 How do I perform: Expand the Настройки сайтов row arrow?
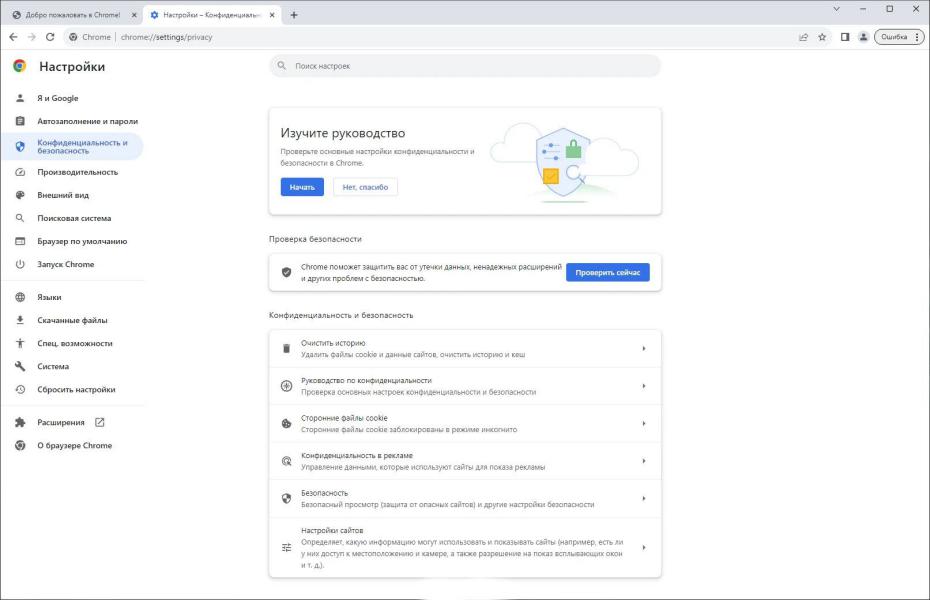[x=644, y=547]
